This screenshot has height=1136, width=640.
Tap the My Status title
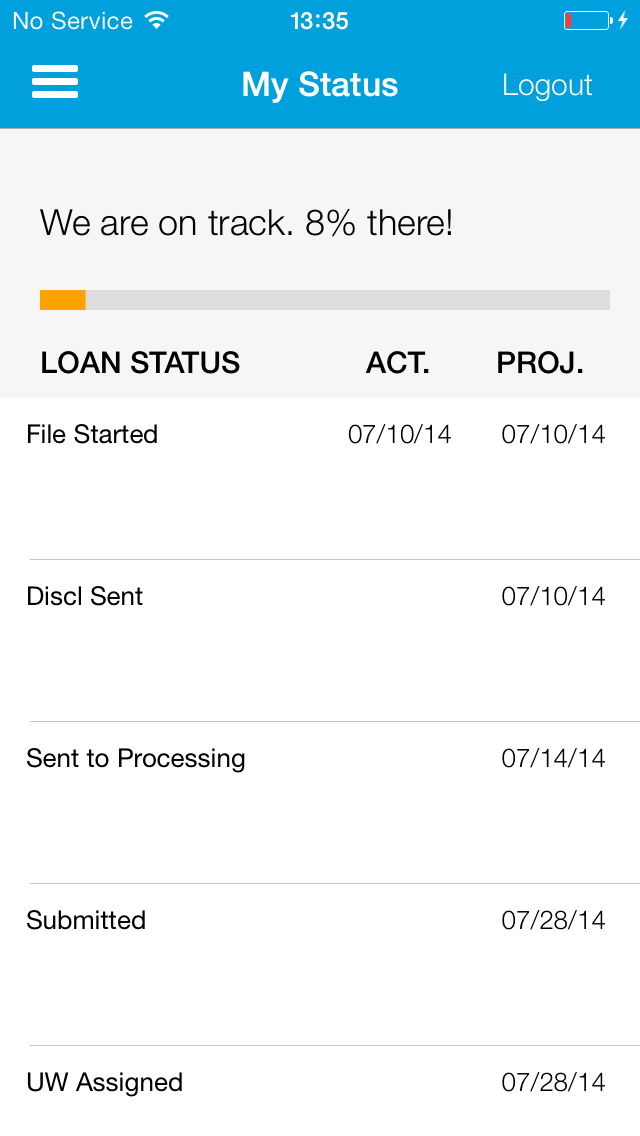pyautogui.click(x=319, y=85)
